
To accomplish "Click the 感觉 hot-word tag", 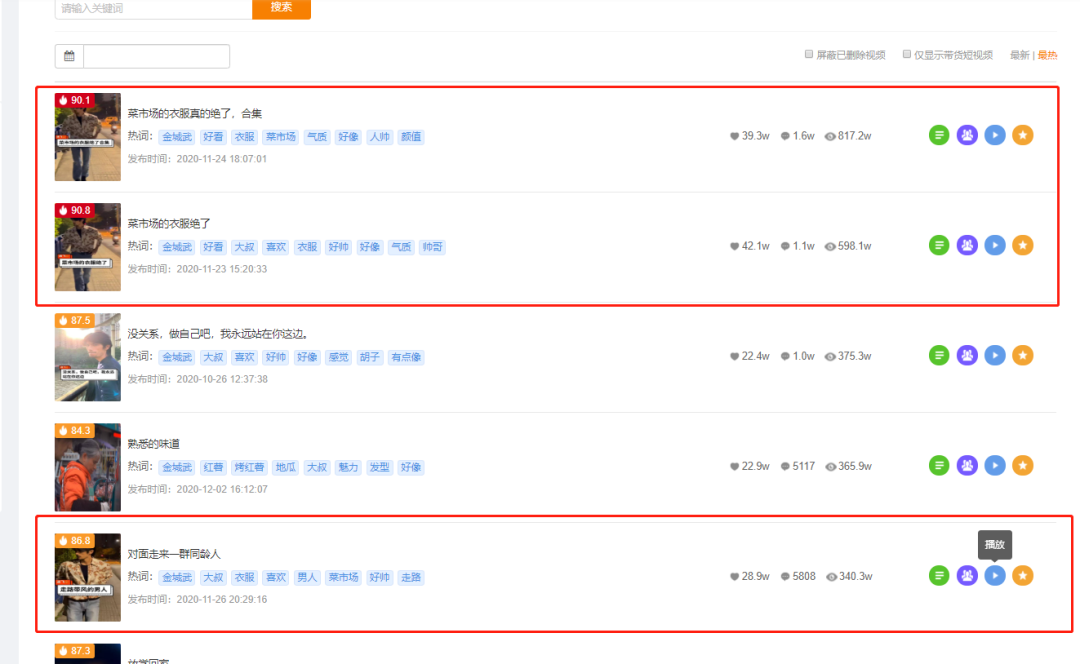I will [338, 357].
